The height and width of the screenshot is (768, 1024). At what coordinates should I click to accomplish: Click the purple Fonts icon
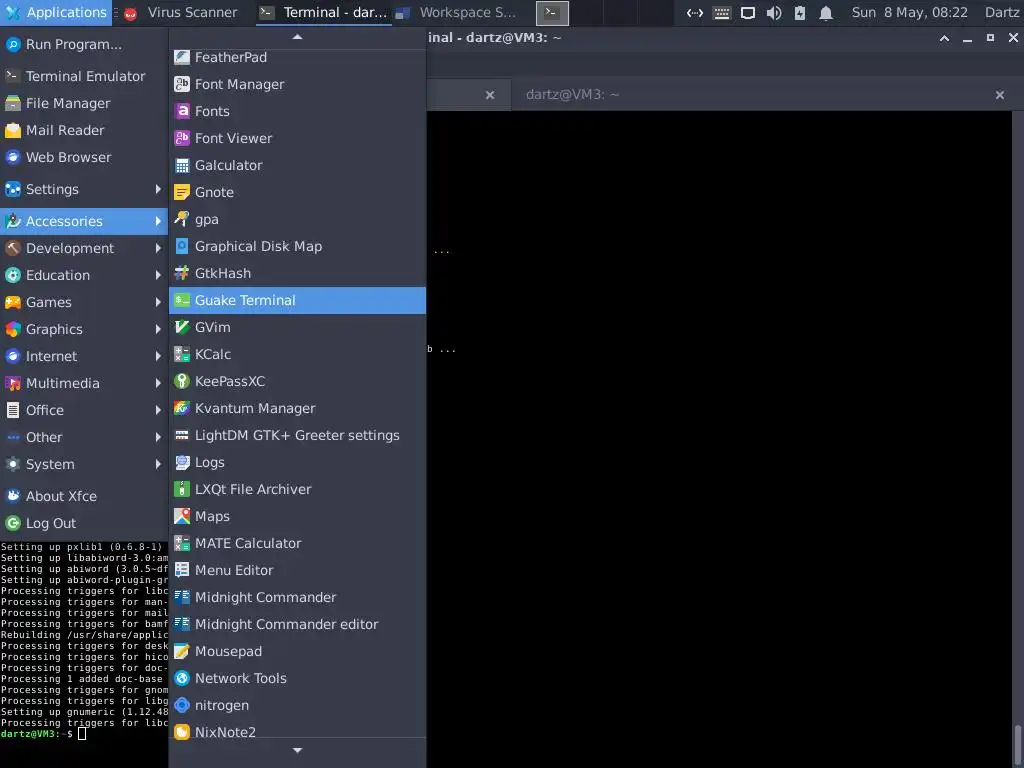(182, 111)
